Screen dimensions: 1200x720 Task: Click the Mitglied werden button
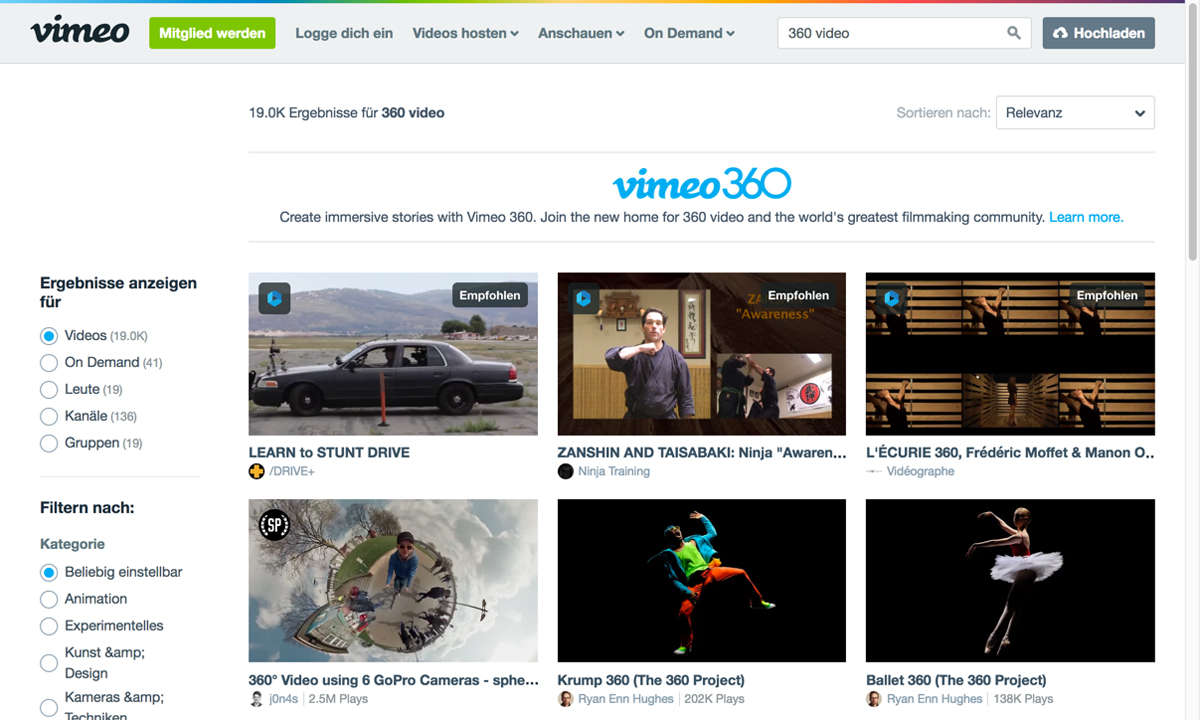pyautogui.click(x=212, y=33)
